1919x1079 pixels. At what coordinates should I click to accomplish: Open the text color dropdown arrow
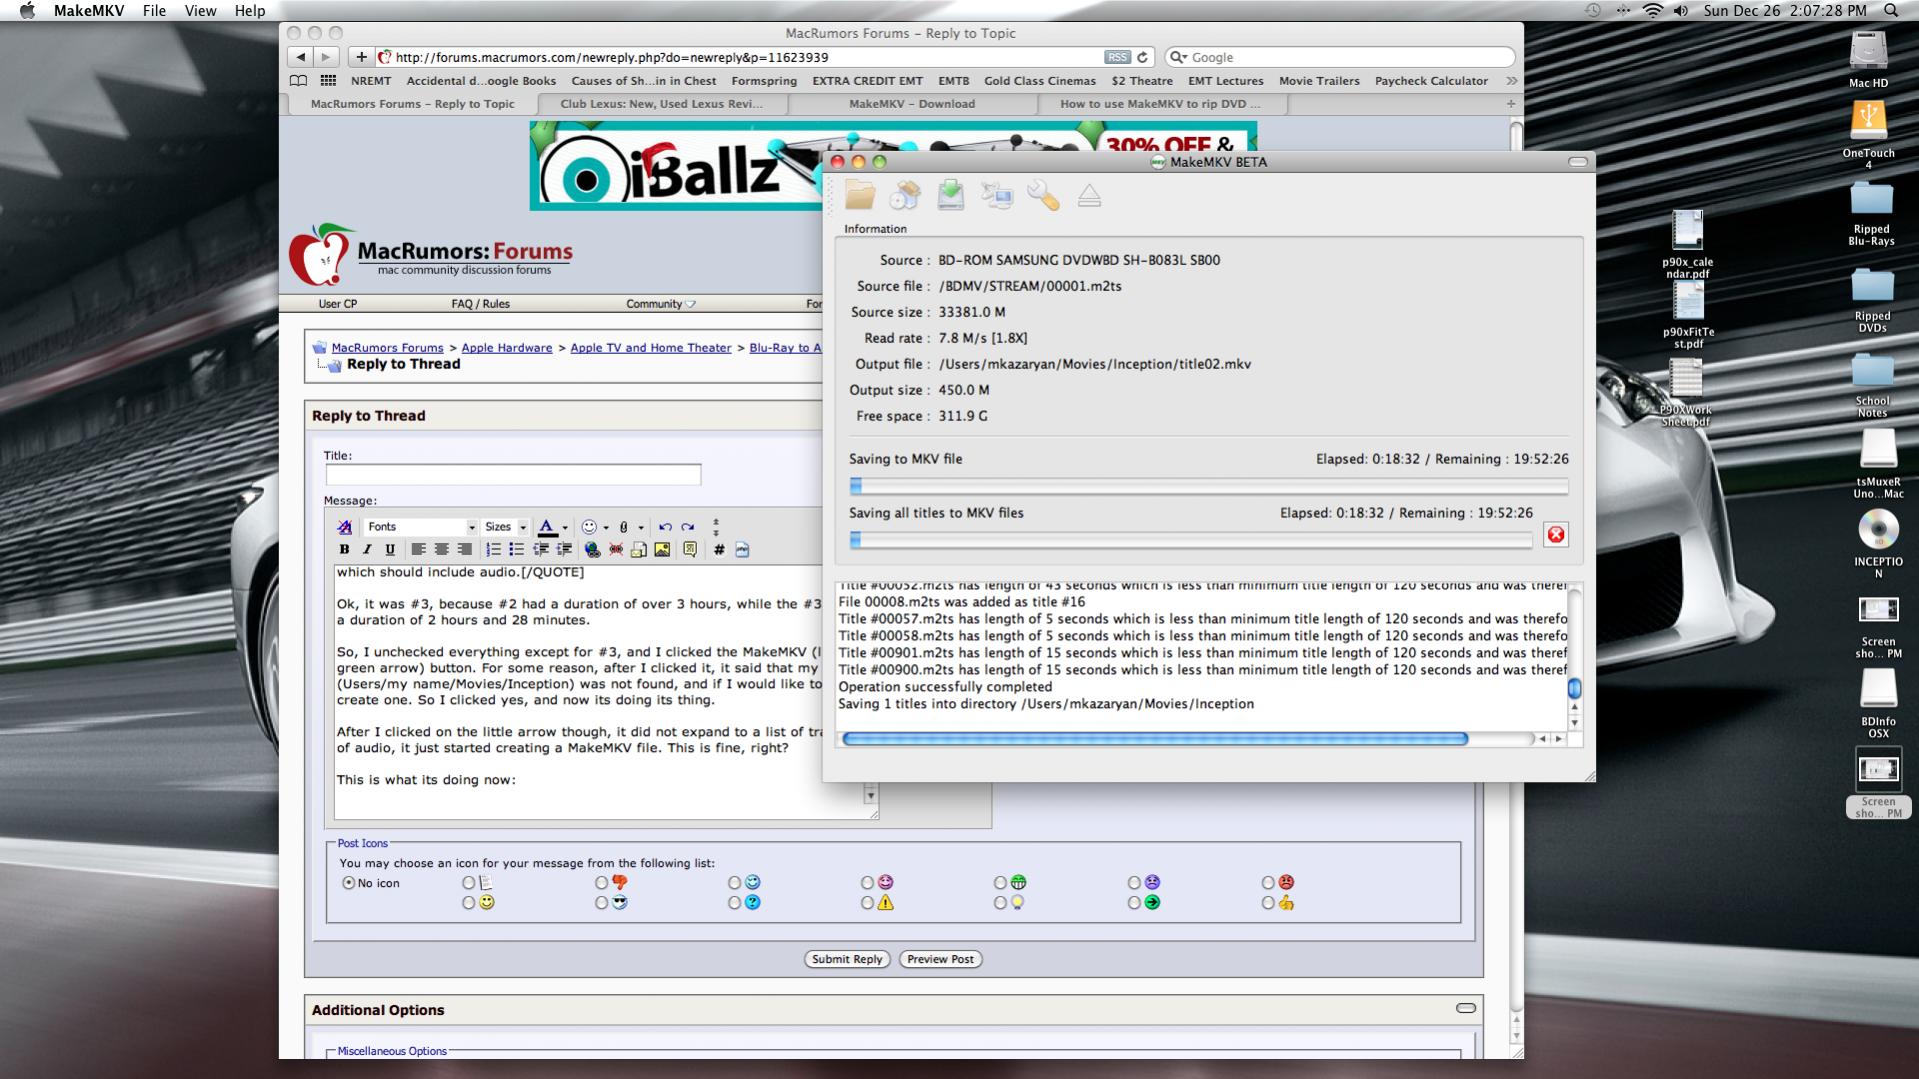tap(565, 528)
